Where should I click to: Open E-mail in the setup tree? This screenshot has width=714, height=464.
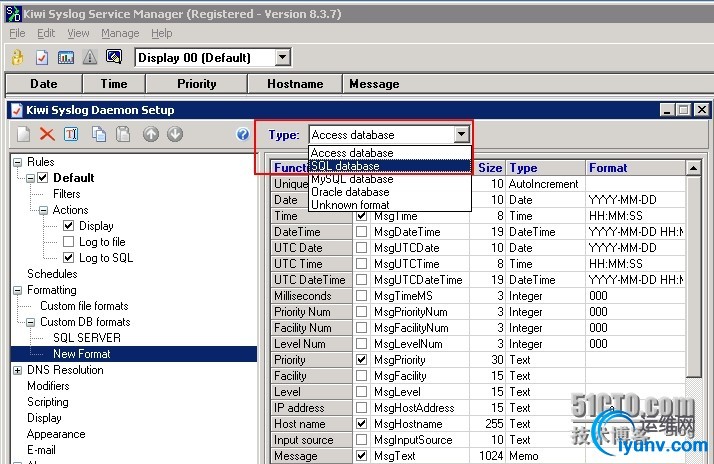[41, 450]
